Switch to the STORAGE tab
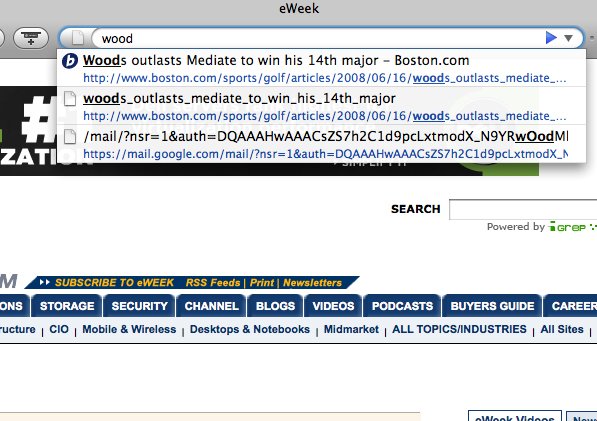The height and width of the screenshot is (421, 597). [67, 306]
